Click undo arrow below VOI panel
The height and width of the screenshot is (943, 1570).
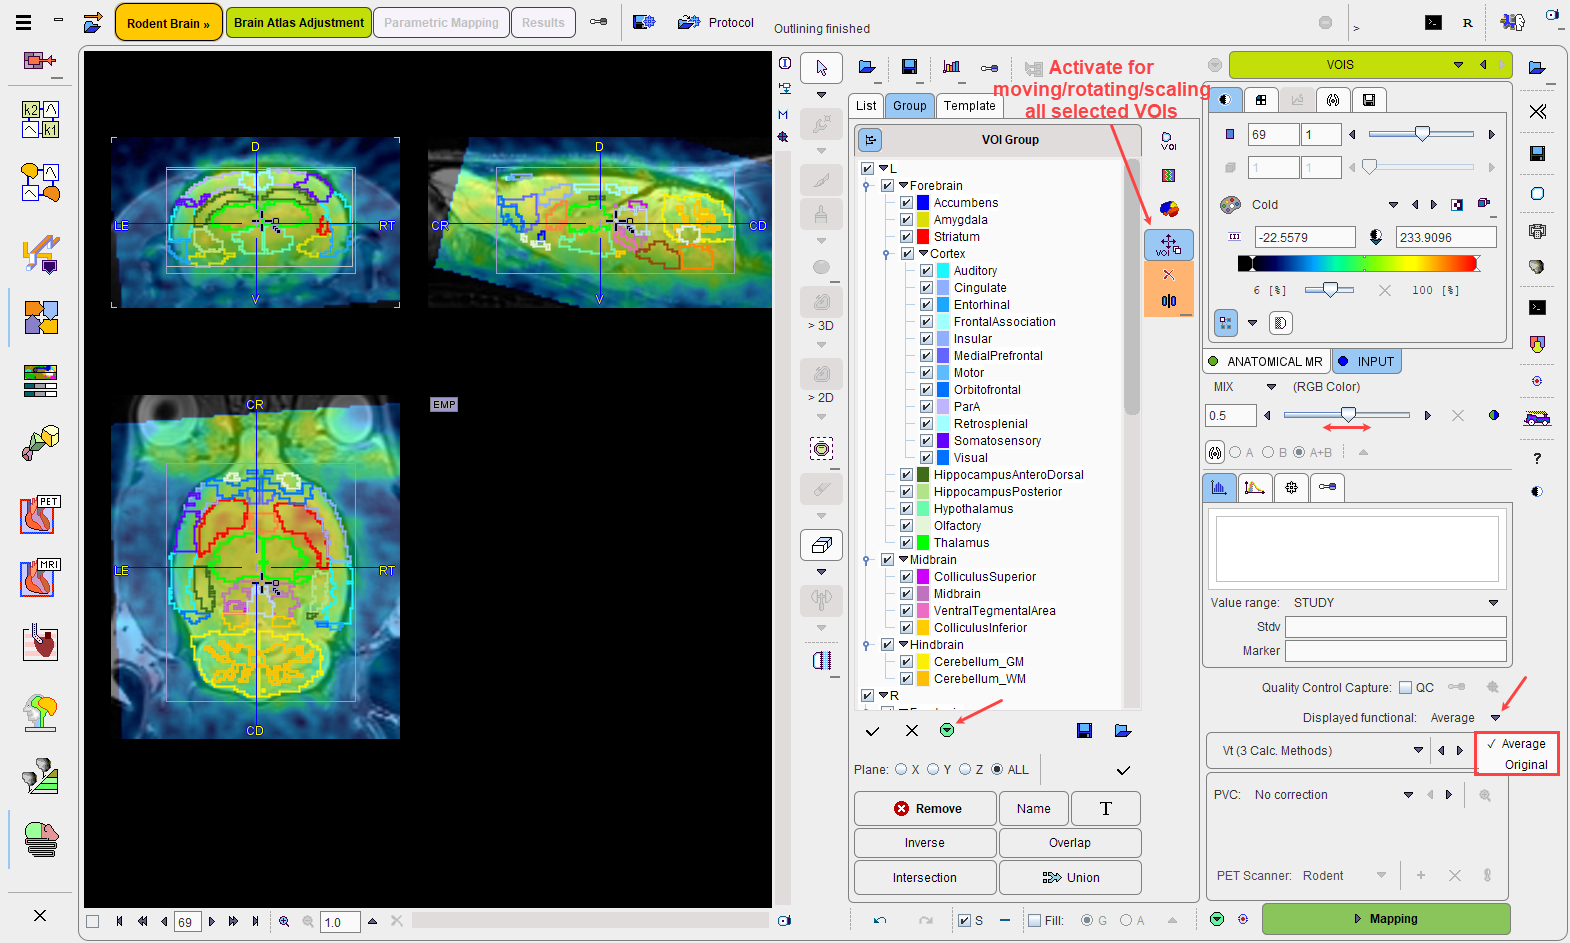point(879,920)
